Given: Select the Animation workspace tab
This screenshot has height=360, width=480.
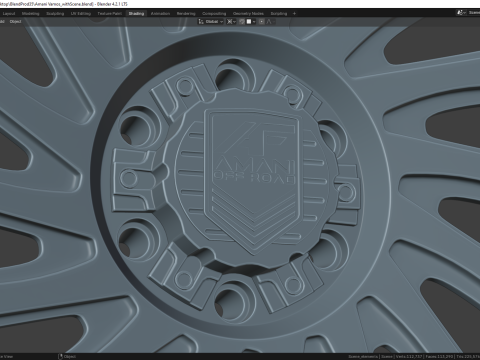Looking at the screenshot, I should point(160,14).
